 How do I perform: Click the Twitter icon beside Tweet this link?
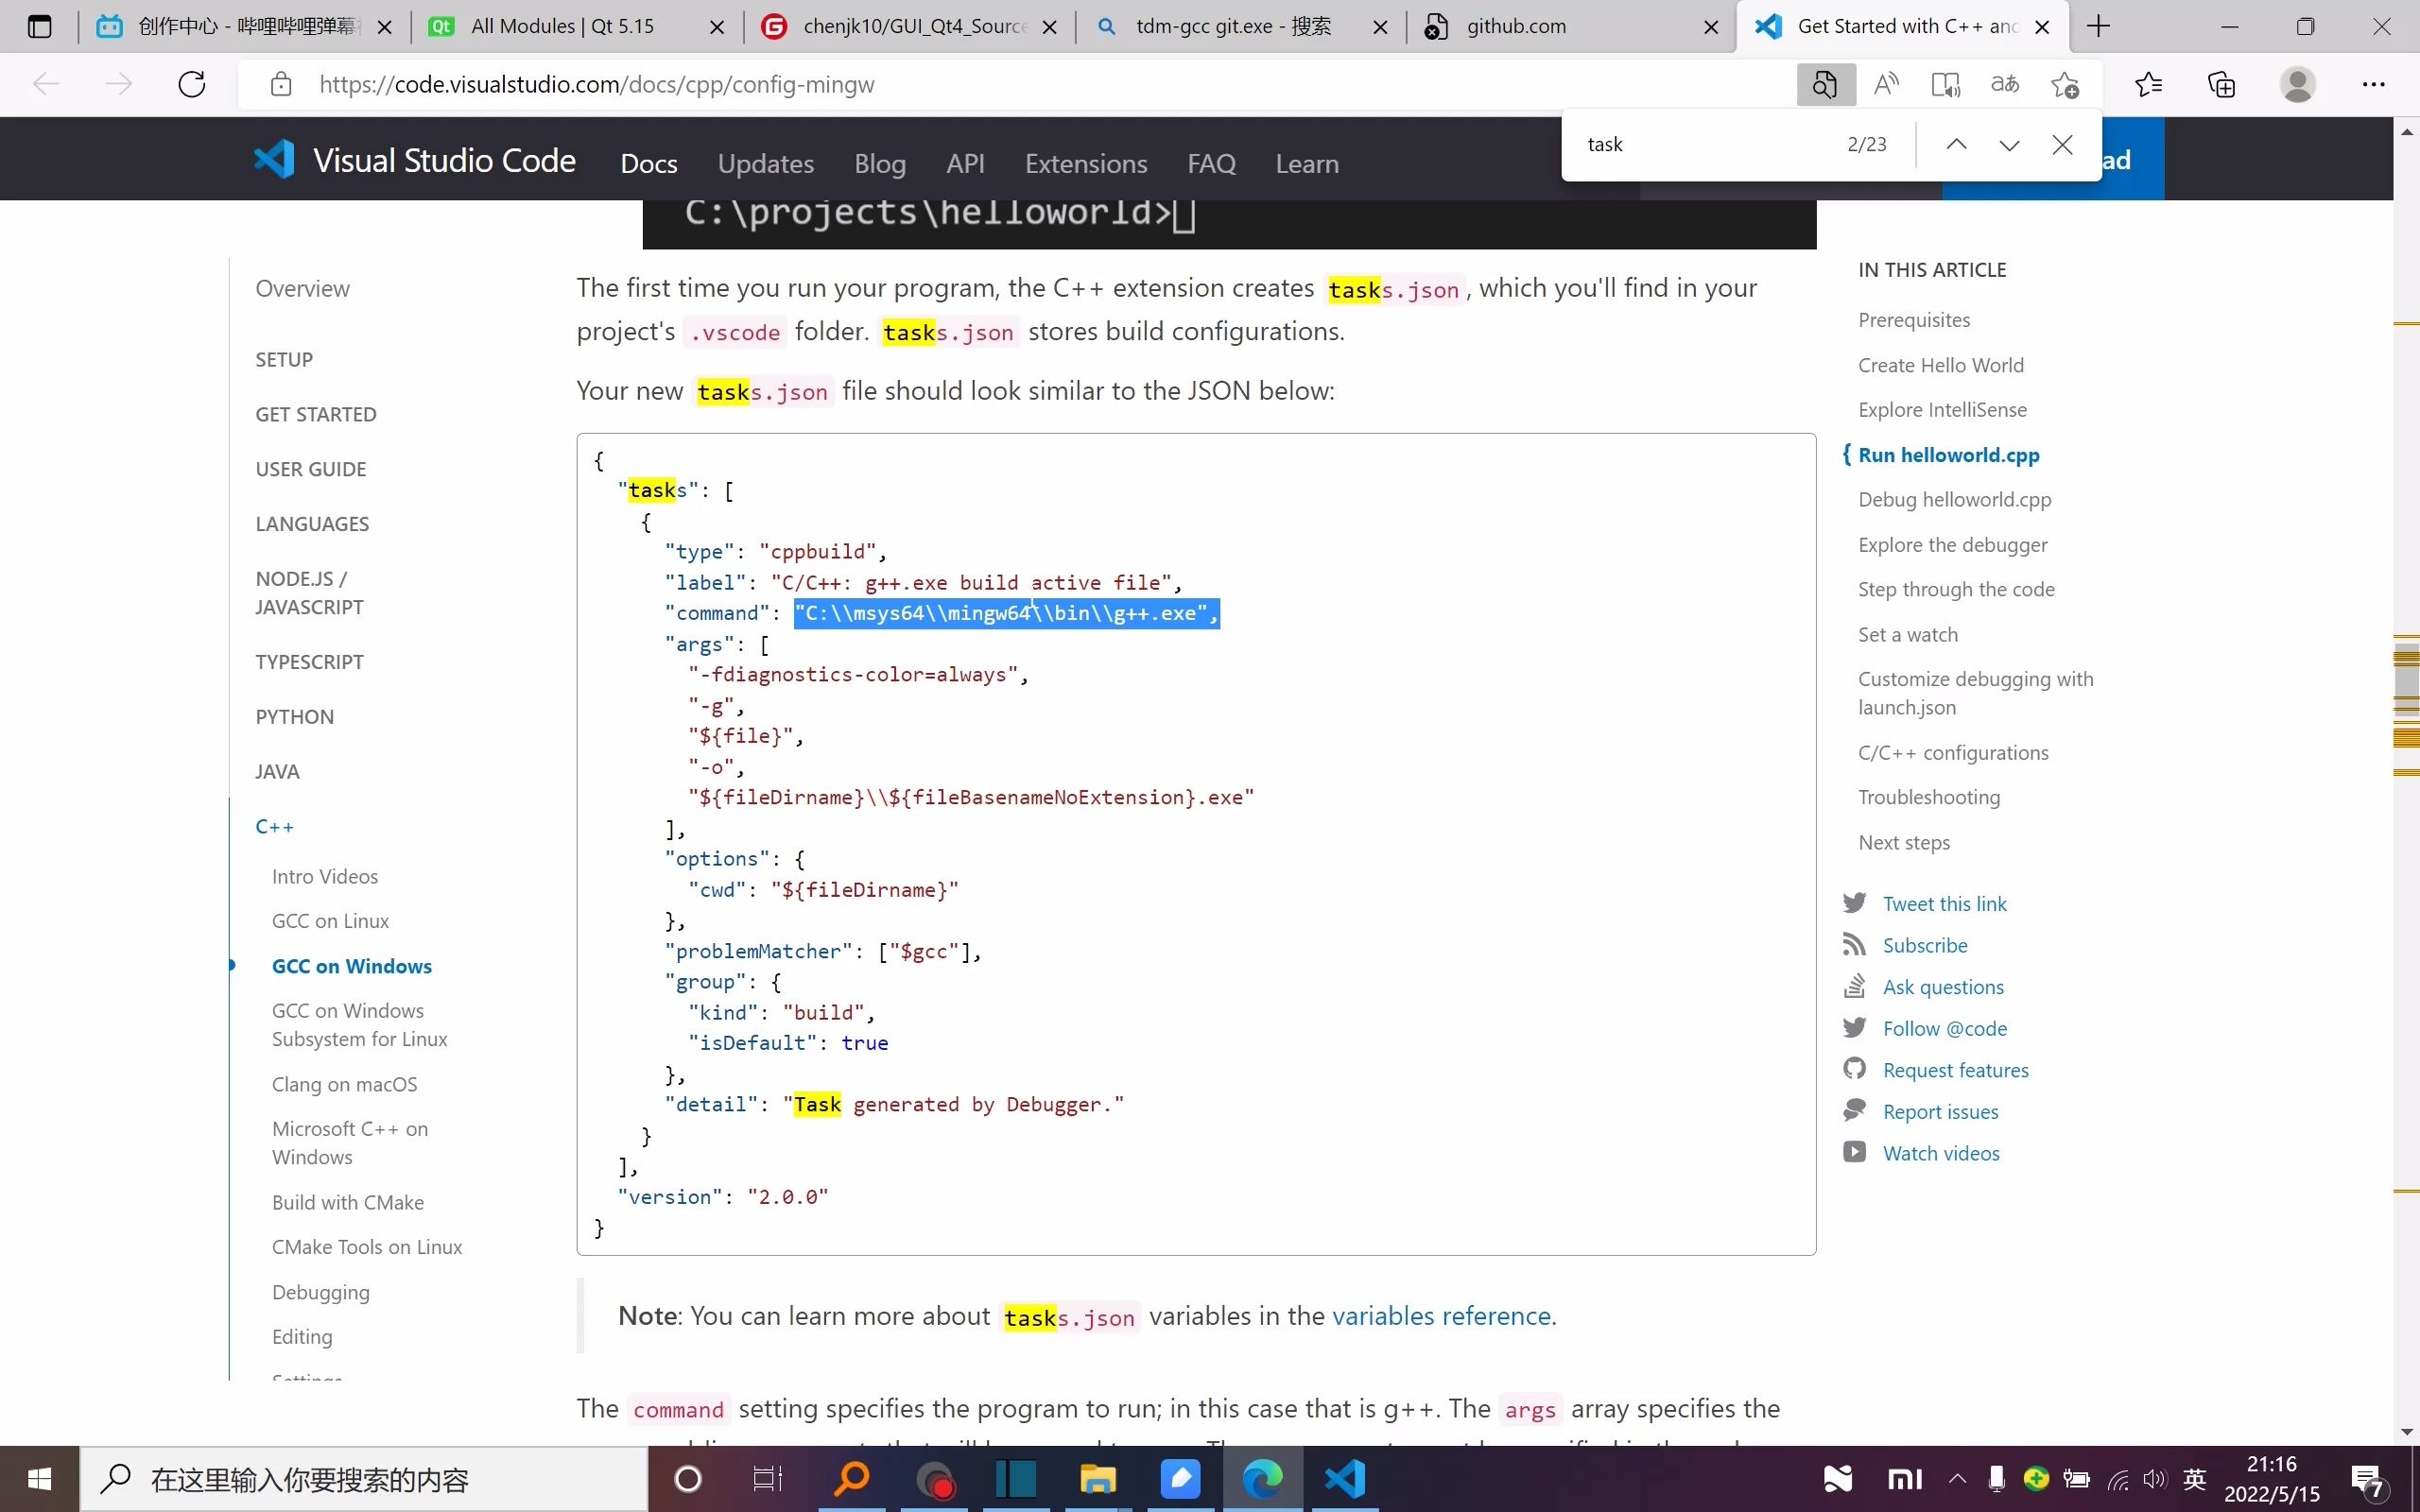point(1854,902)
